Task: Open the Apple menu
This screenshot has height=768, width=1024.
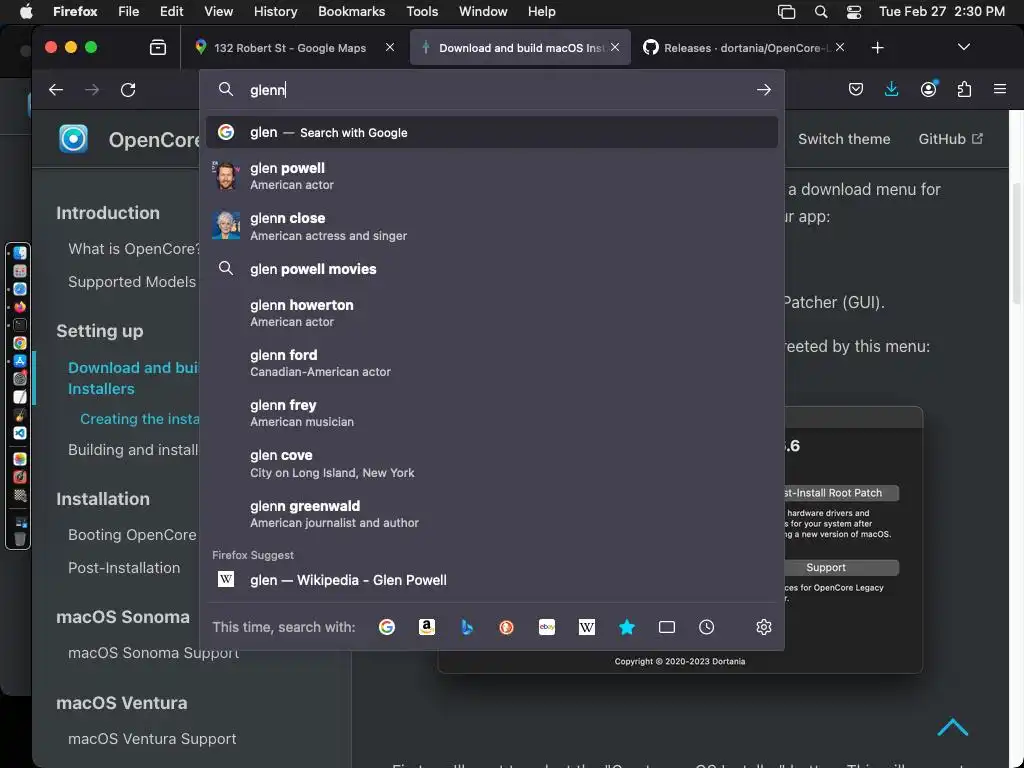Action: click(x=25, y=11)
